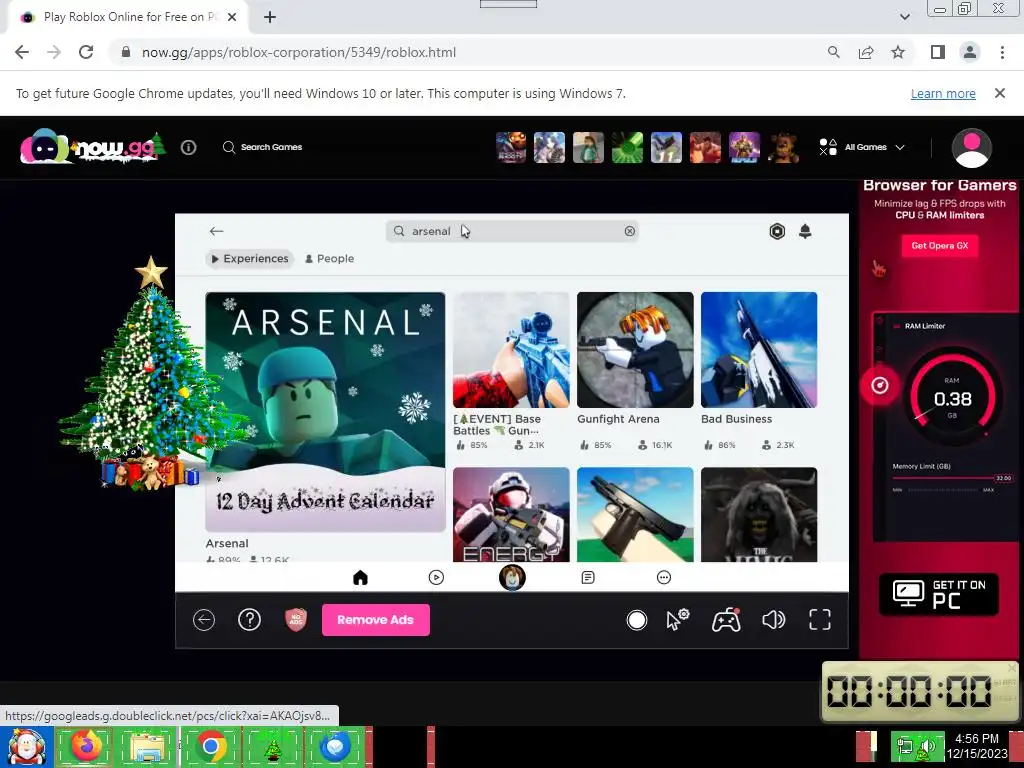The width and height of the screenshot is (1024, 768).
Task: Reload the page in Chrome
Action: coord(86,52)
